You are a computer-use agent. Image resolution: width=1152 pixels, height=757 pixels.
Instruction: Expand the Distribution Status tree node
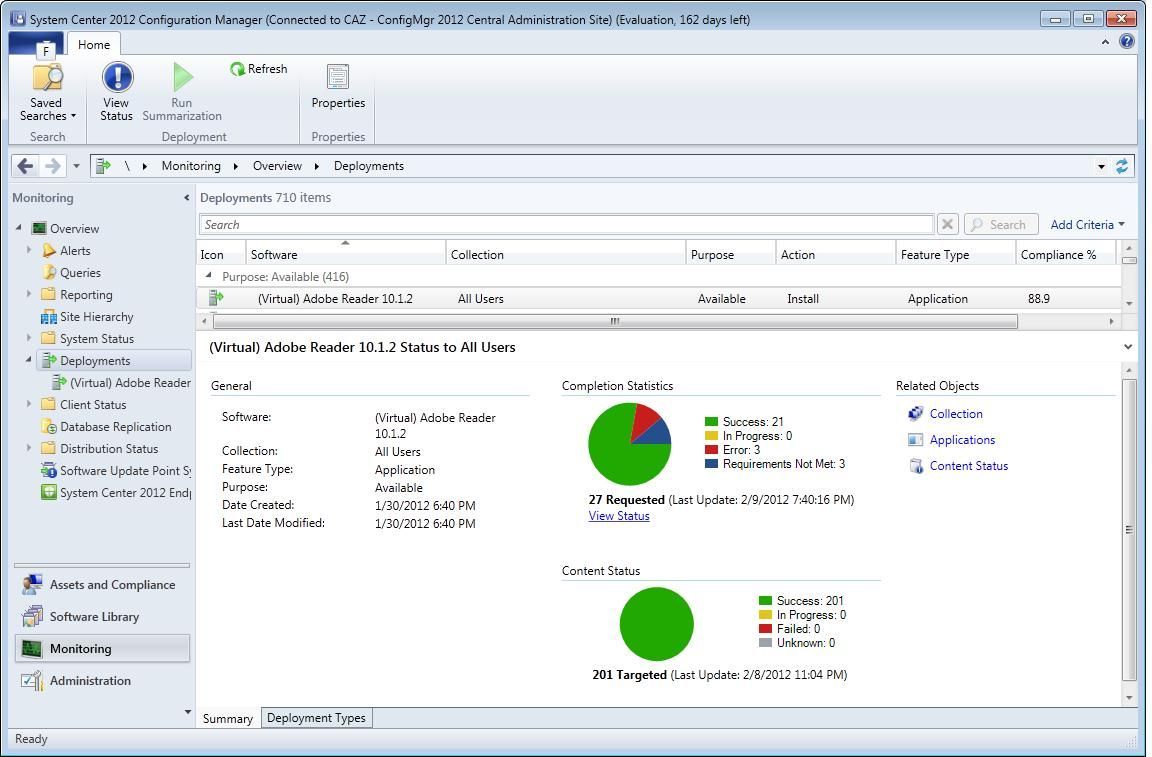tap(29, 448)
